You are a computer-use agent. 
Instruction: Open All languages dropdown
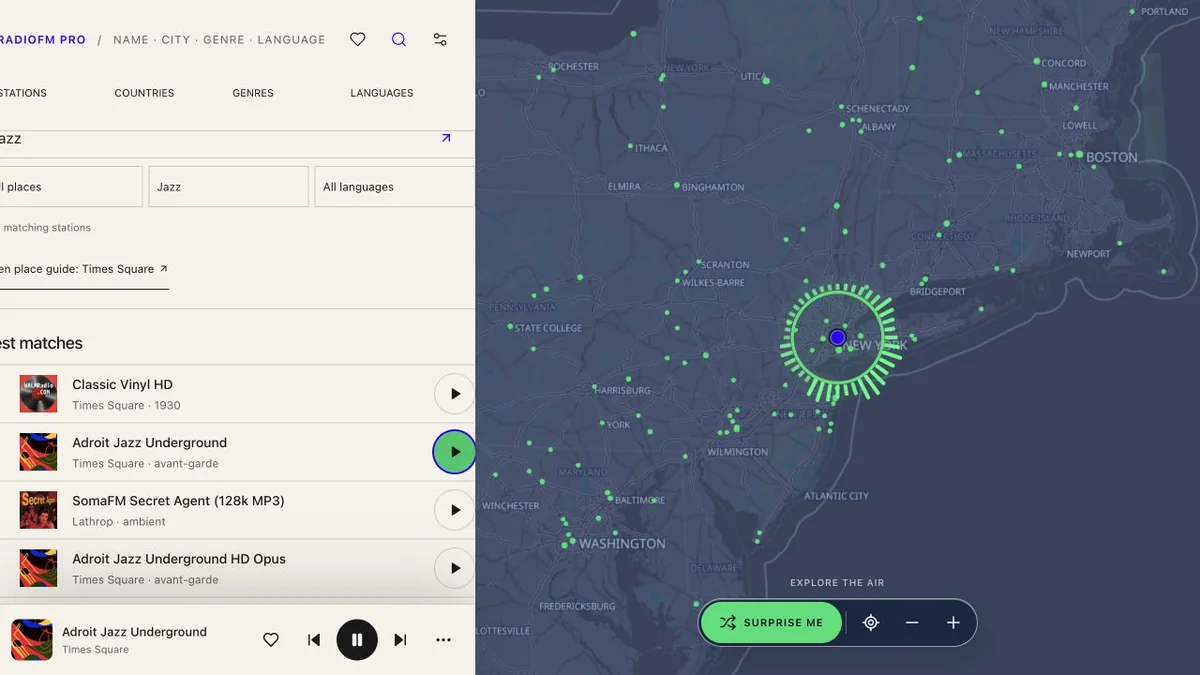[x=395, y=187]
